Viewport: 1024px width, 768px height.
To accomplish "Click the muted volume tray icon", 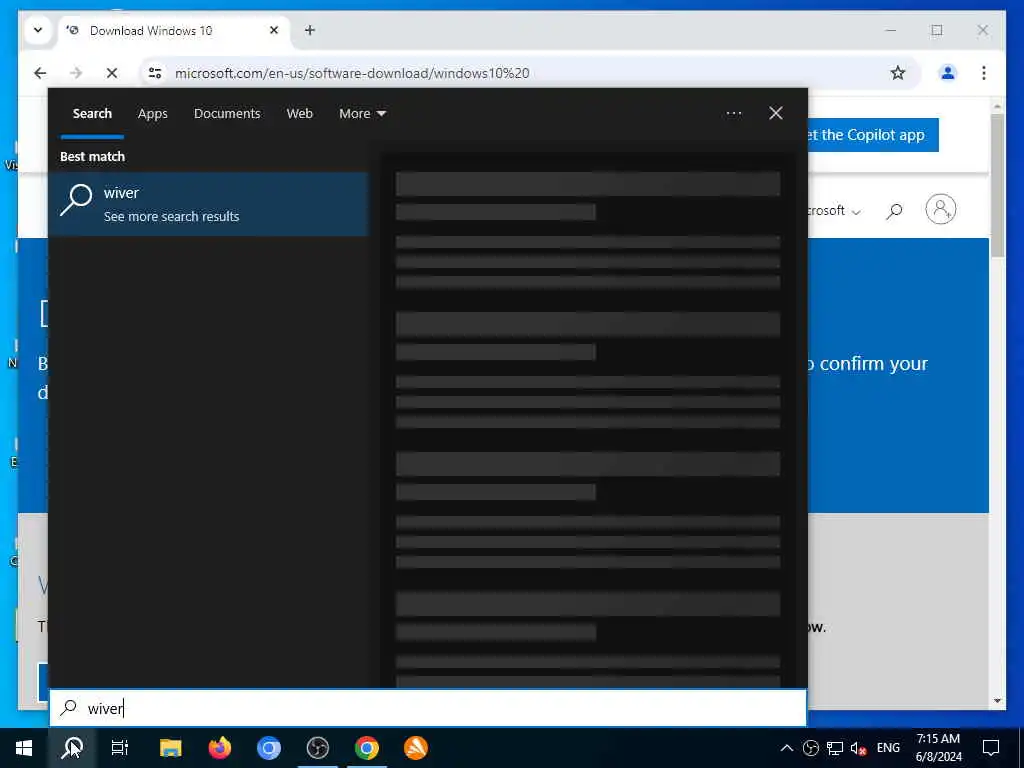I will (x=858, y=748).
